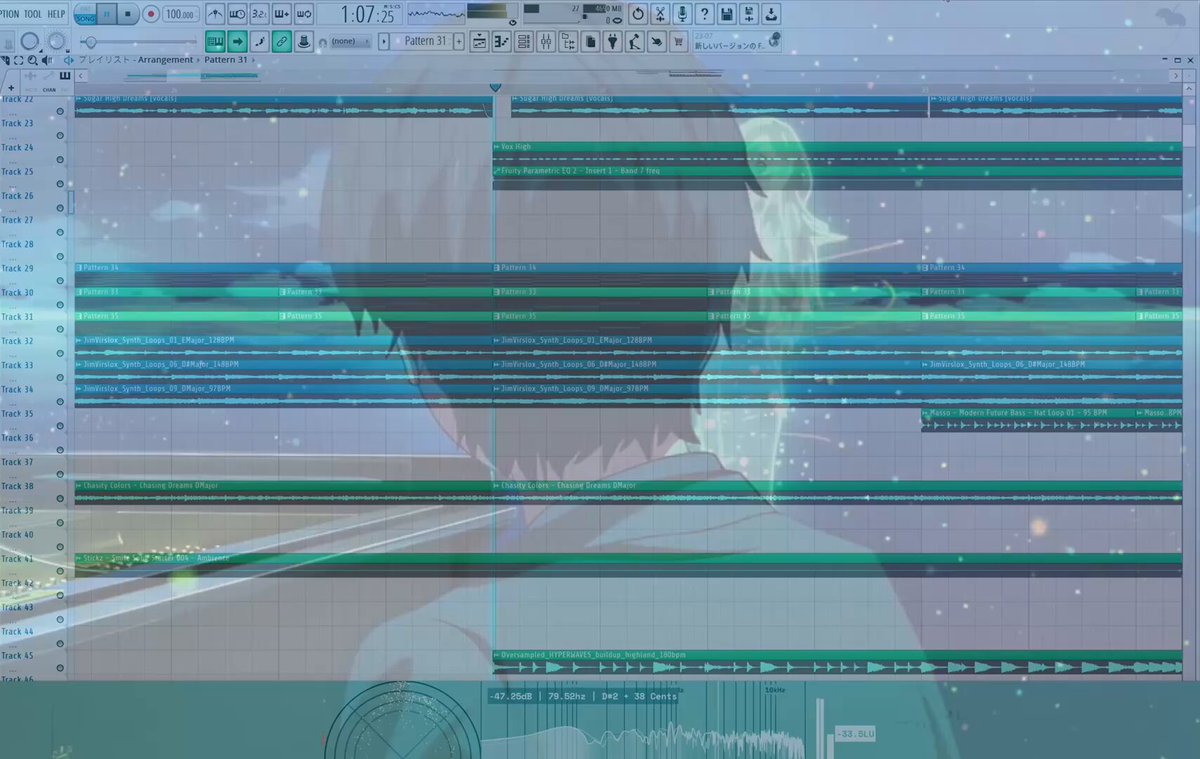The height and width of the screenshot is (759, 1200).
Task: Click the playlist zoom magnifier icon
Action: click(33, 60)
